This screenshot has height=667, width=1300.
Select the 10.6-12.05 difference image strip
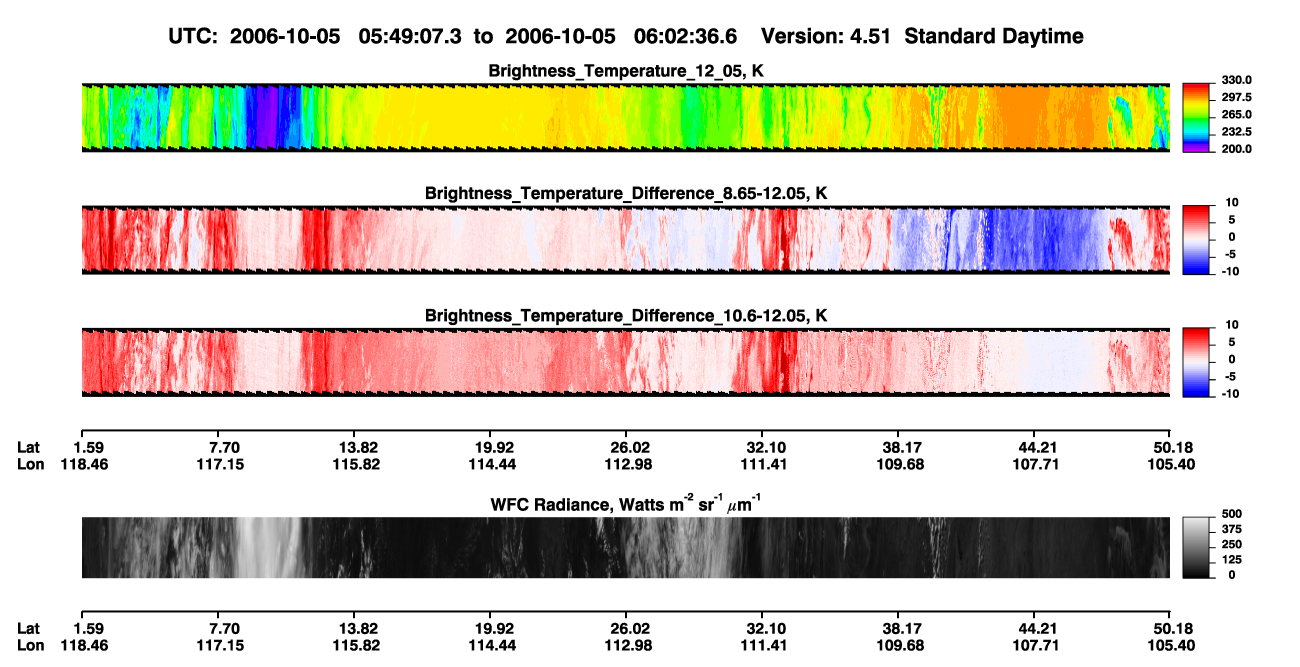[x=625, y=361]
